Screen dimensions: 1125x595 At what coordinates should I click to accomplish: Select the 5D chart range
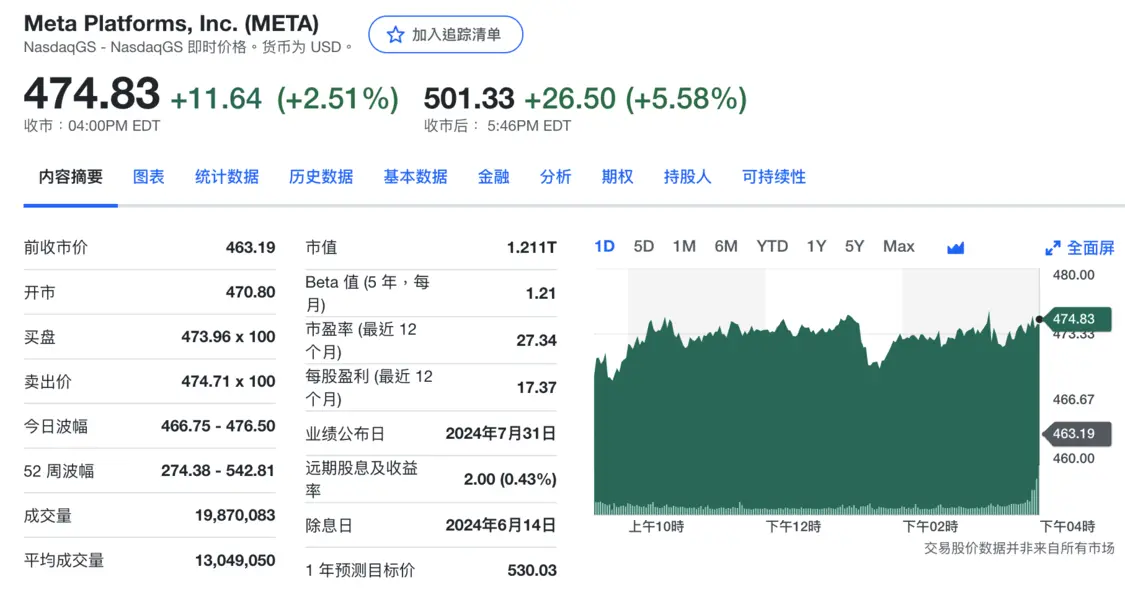pos(644,246)
